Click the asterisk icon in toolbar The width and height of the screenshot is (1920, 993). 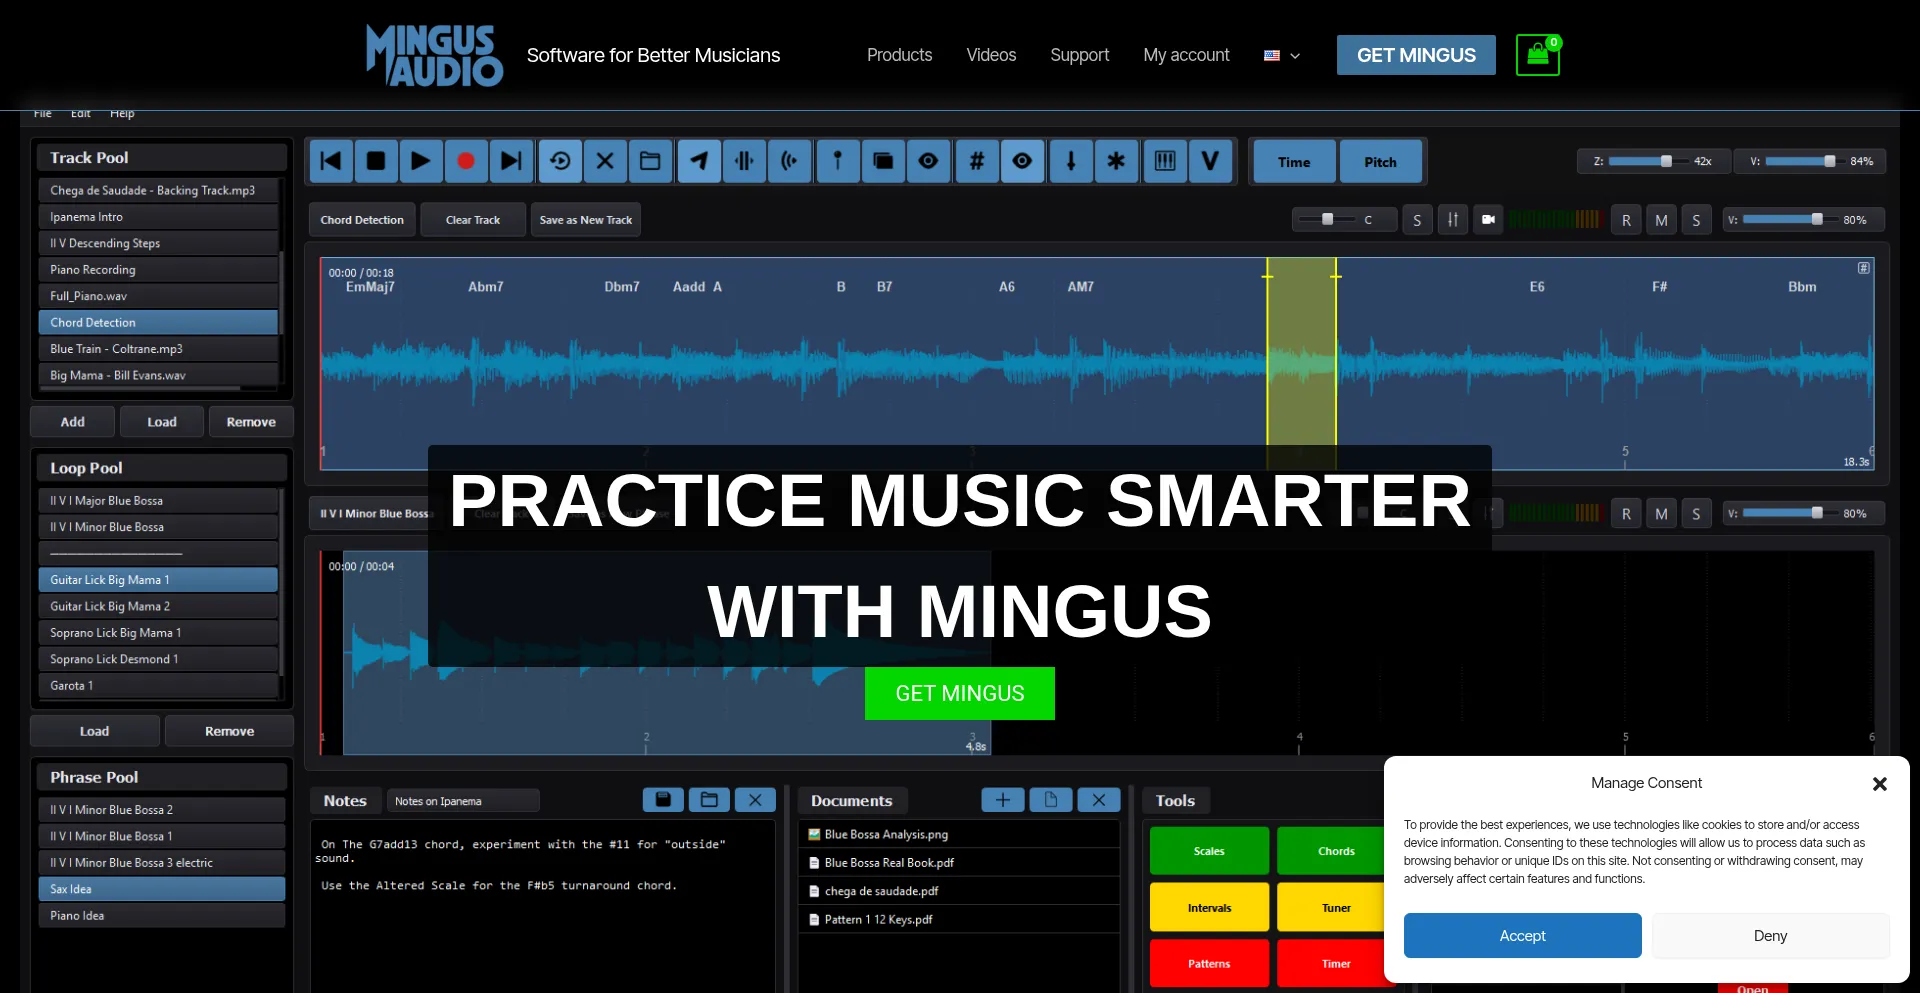coord(1116,161)
